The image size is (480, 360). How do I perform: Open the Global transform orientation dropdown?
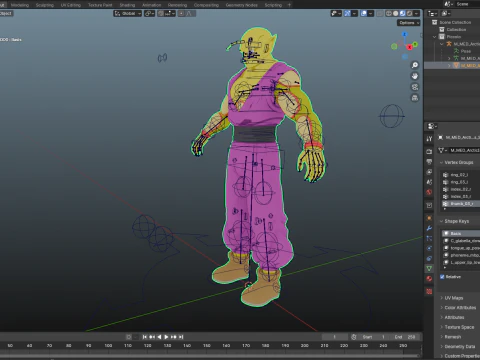pos(128,13)
